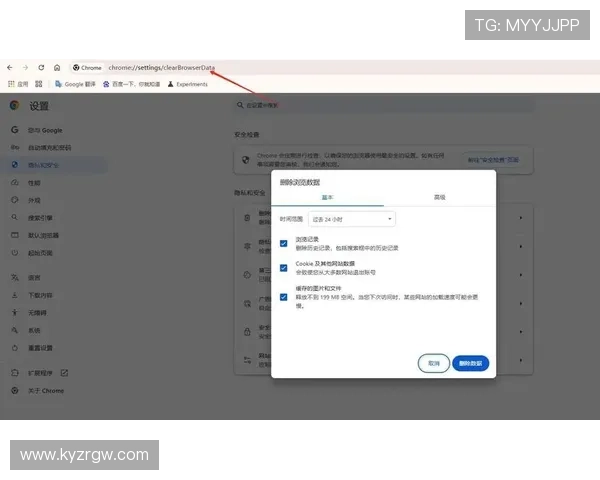Open 关于 Chrome in the sidebar

45,390
